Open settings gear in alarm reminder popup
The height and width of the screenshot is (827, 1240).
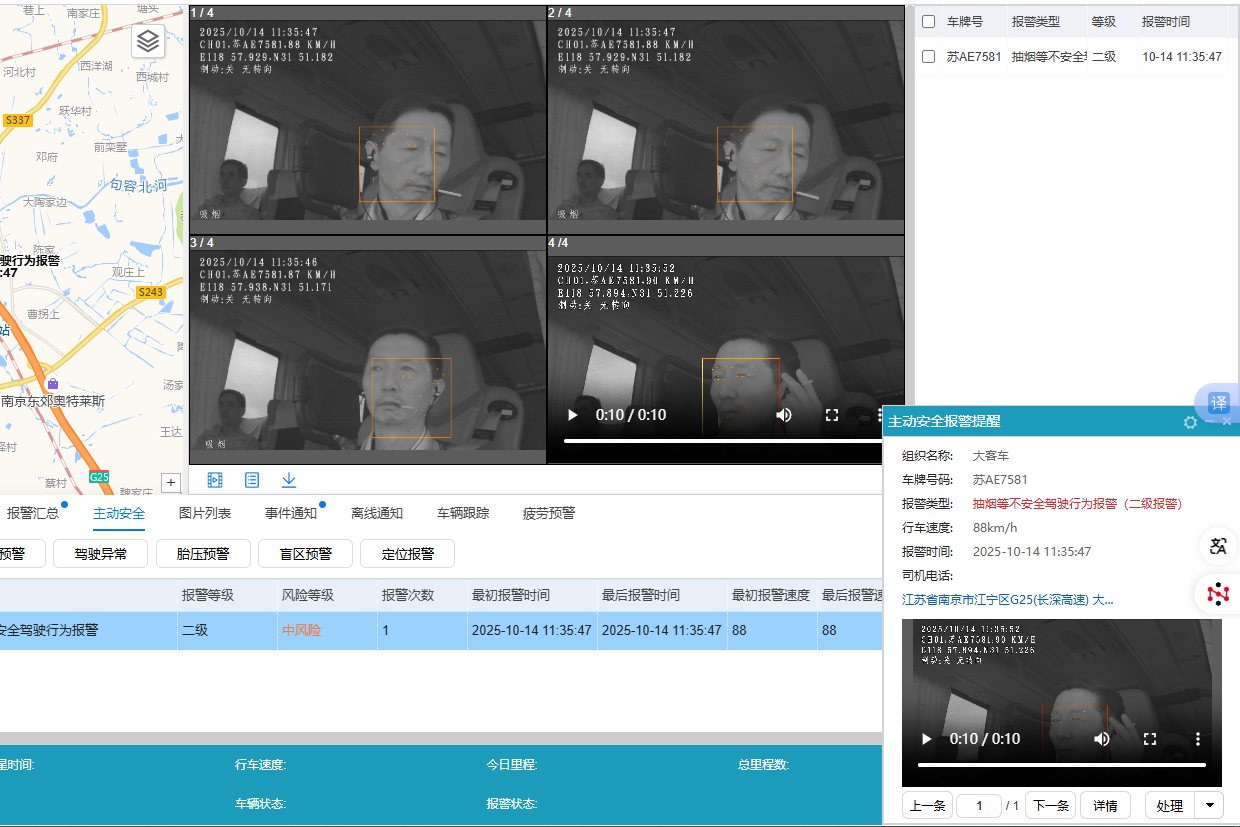pos(1190,422)
